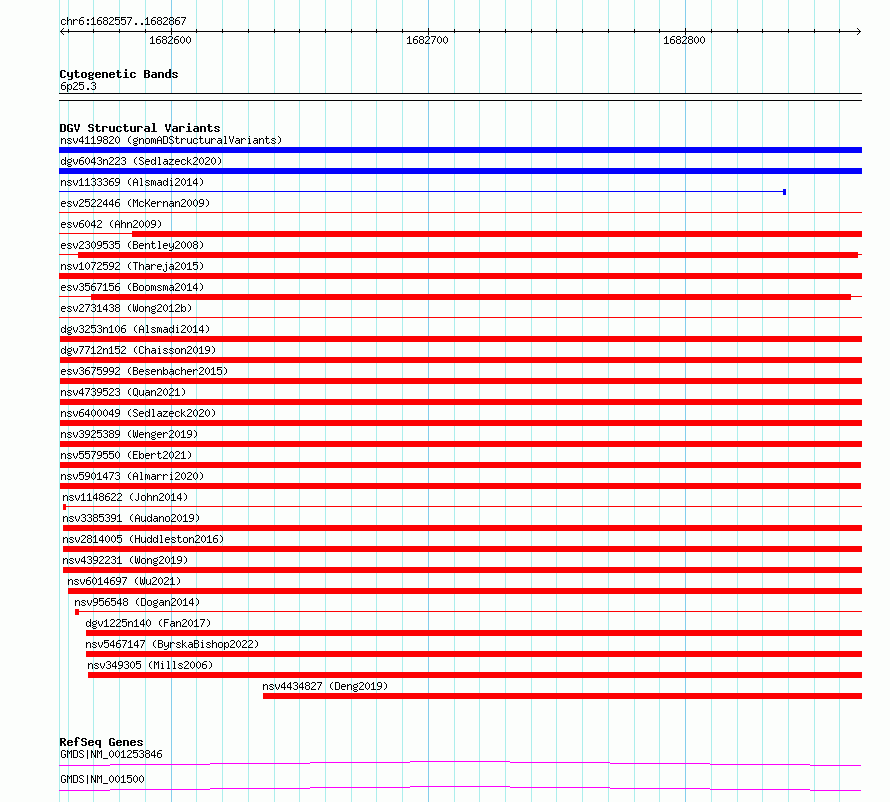
Task: Select the dgv6043n223 (Sedlazeck2020) variant label
Action: point(141,161)
